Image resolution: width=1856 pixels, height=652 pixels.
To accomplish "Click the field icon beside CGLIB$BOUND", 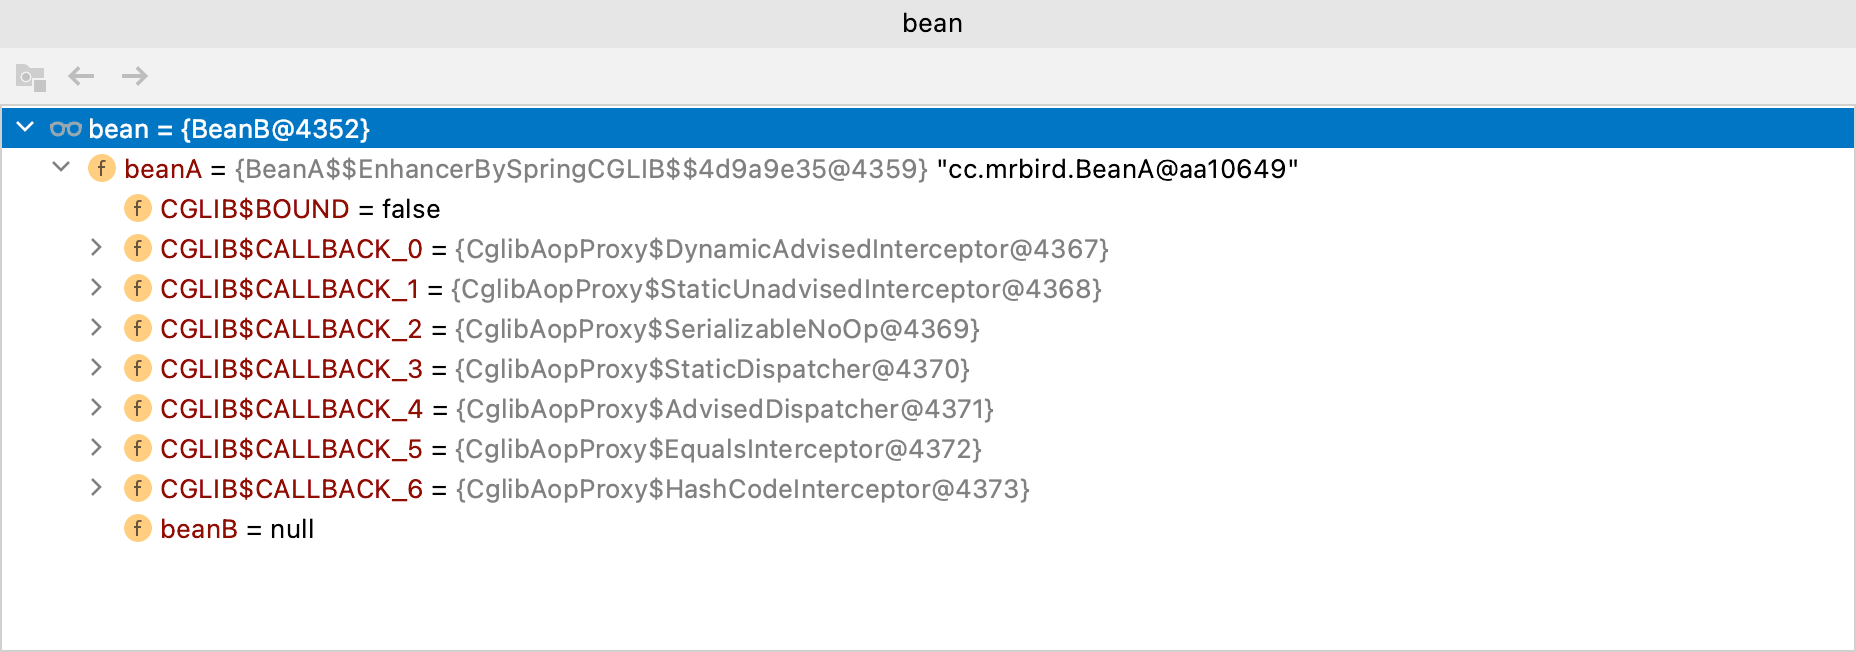I will tap(138, 208).
